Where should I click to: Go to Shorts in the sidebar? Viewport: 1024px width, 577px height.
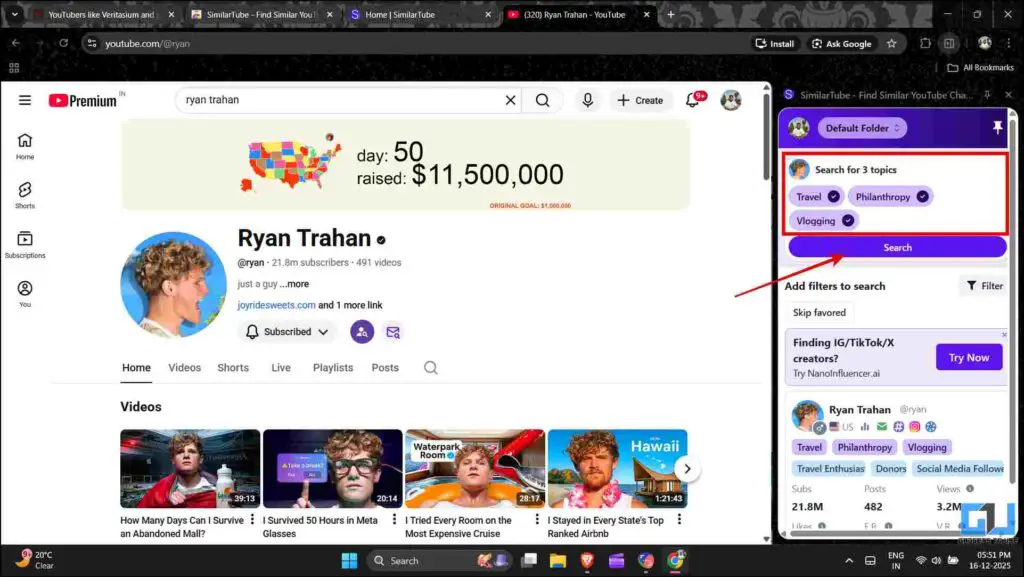point(25,194)
